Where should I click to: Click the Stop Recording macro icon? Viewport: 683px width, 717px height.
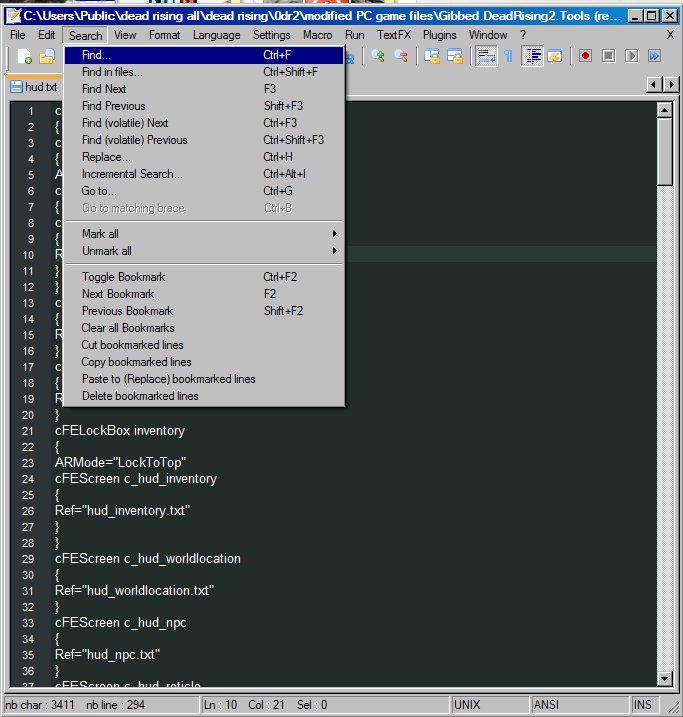pos(608,56)
